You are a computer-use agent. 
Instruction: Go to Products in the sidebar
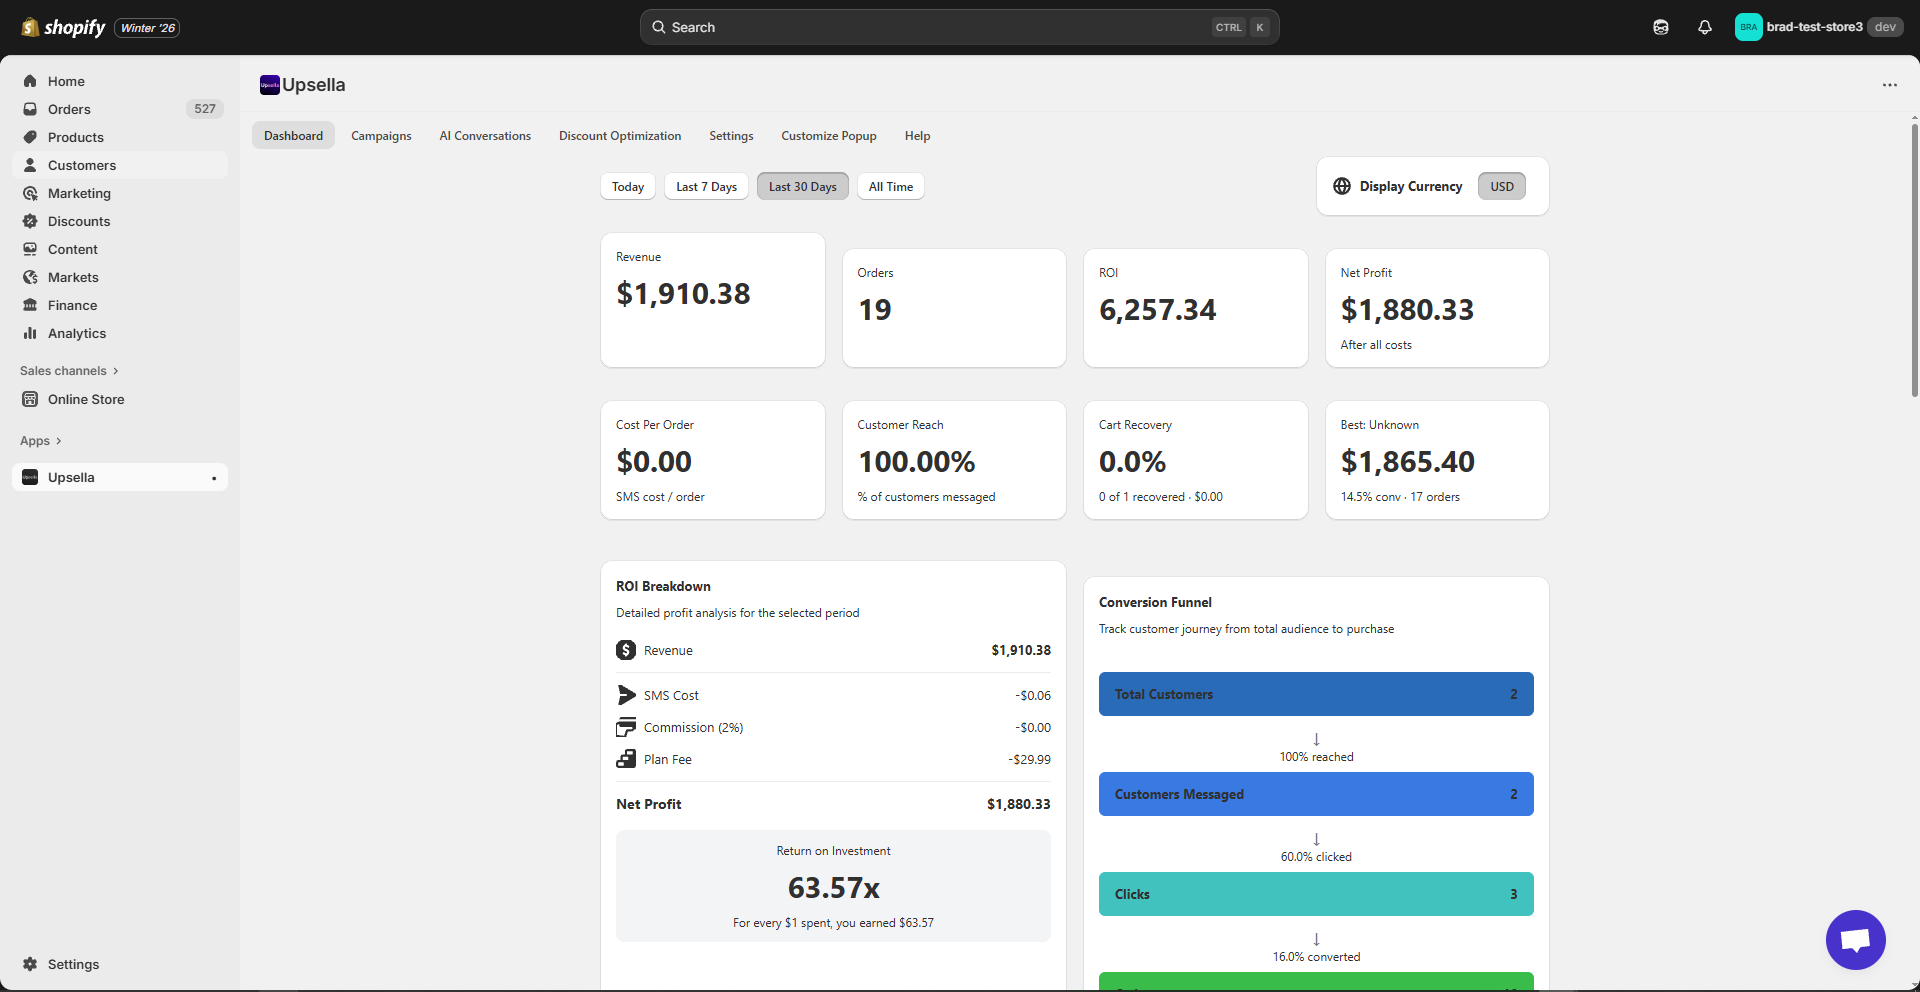120,137
